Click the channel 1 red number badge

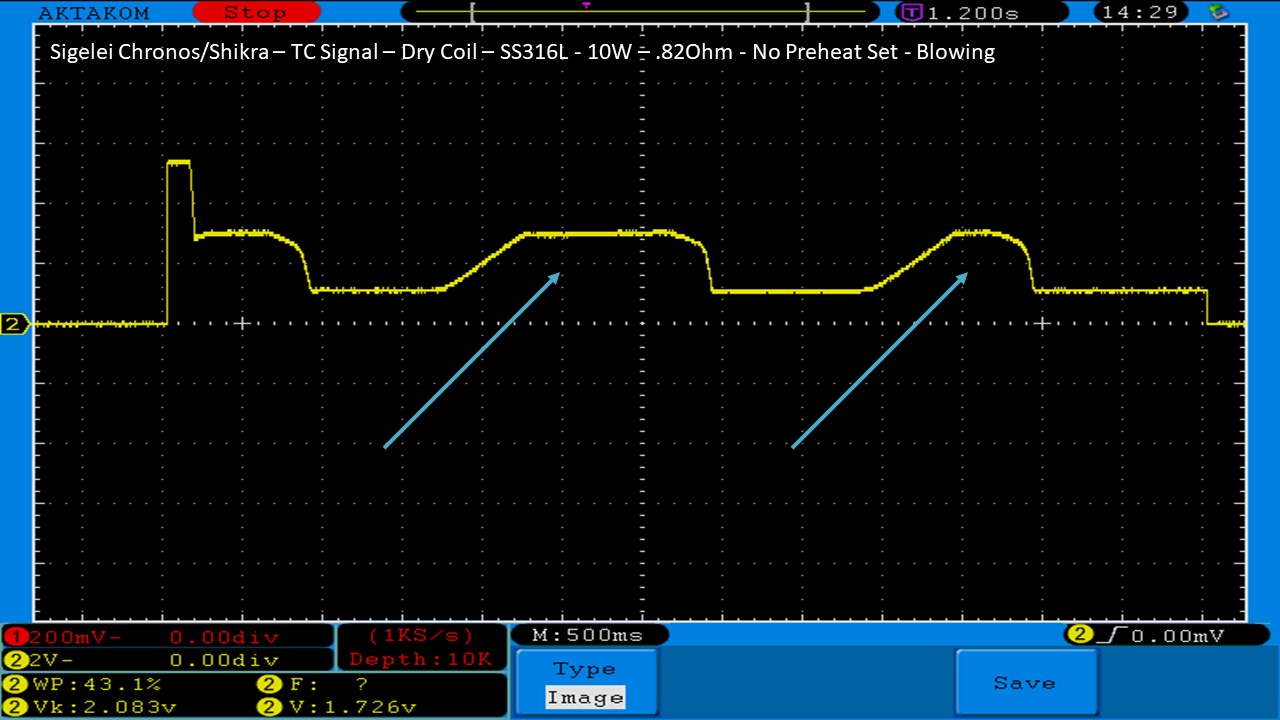tap(17, 636)
